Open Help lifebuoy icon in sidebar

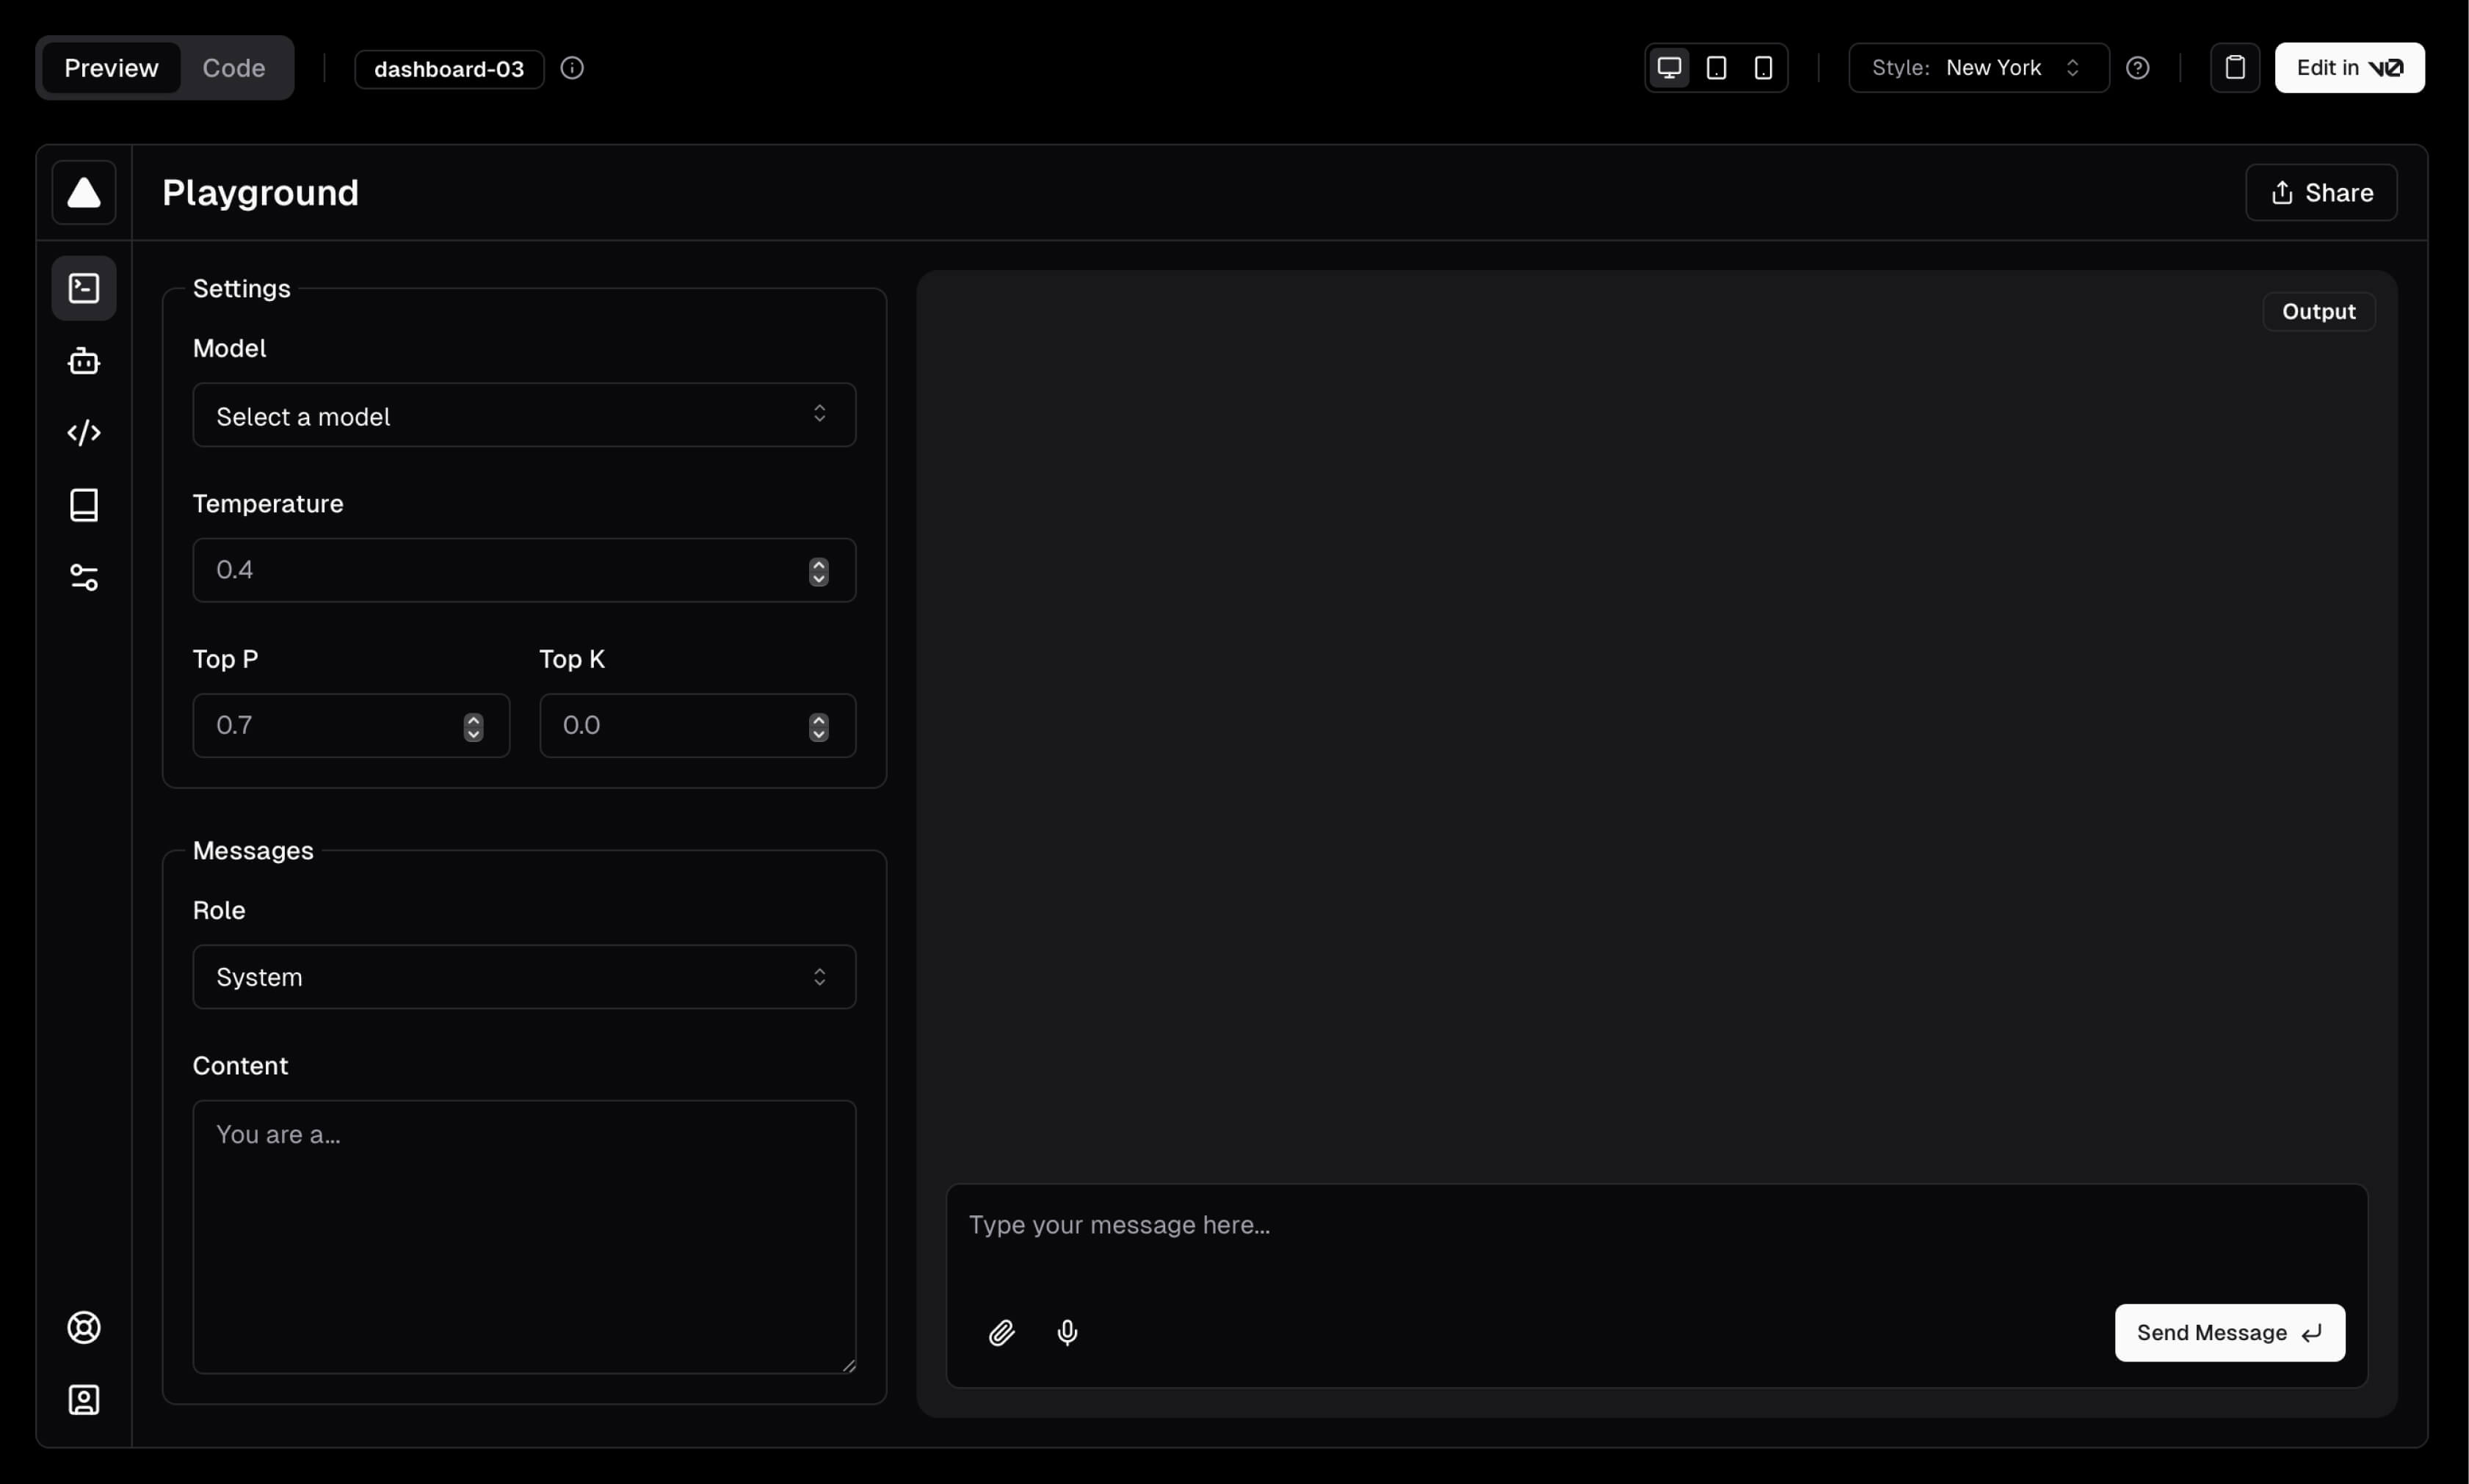[84, 1327]
